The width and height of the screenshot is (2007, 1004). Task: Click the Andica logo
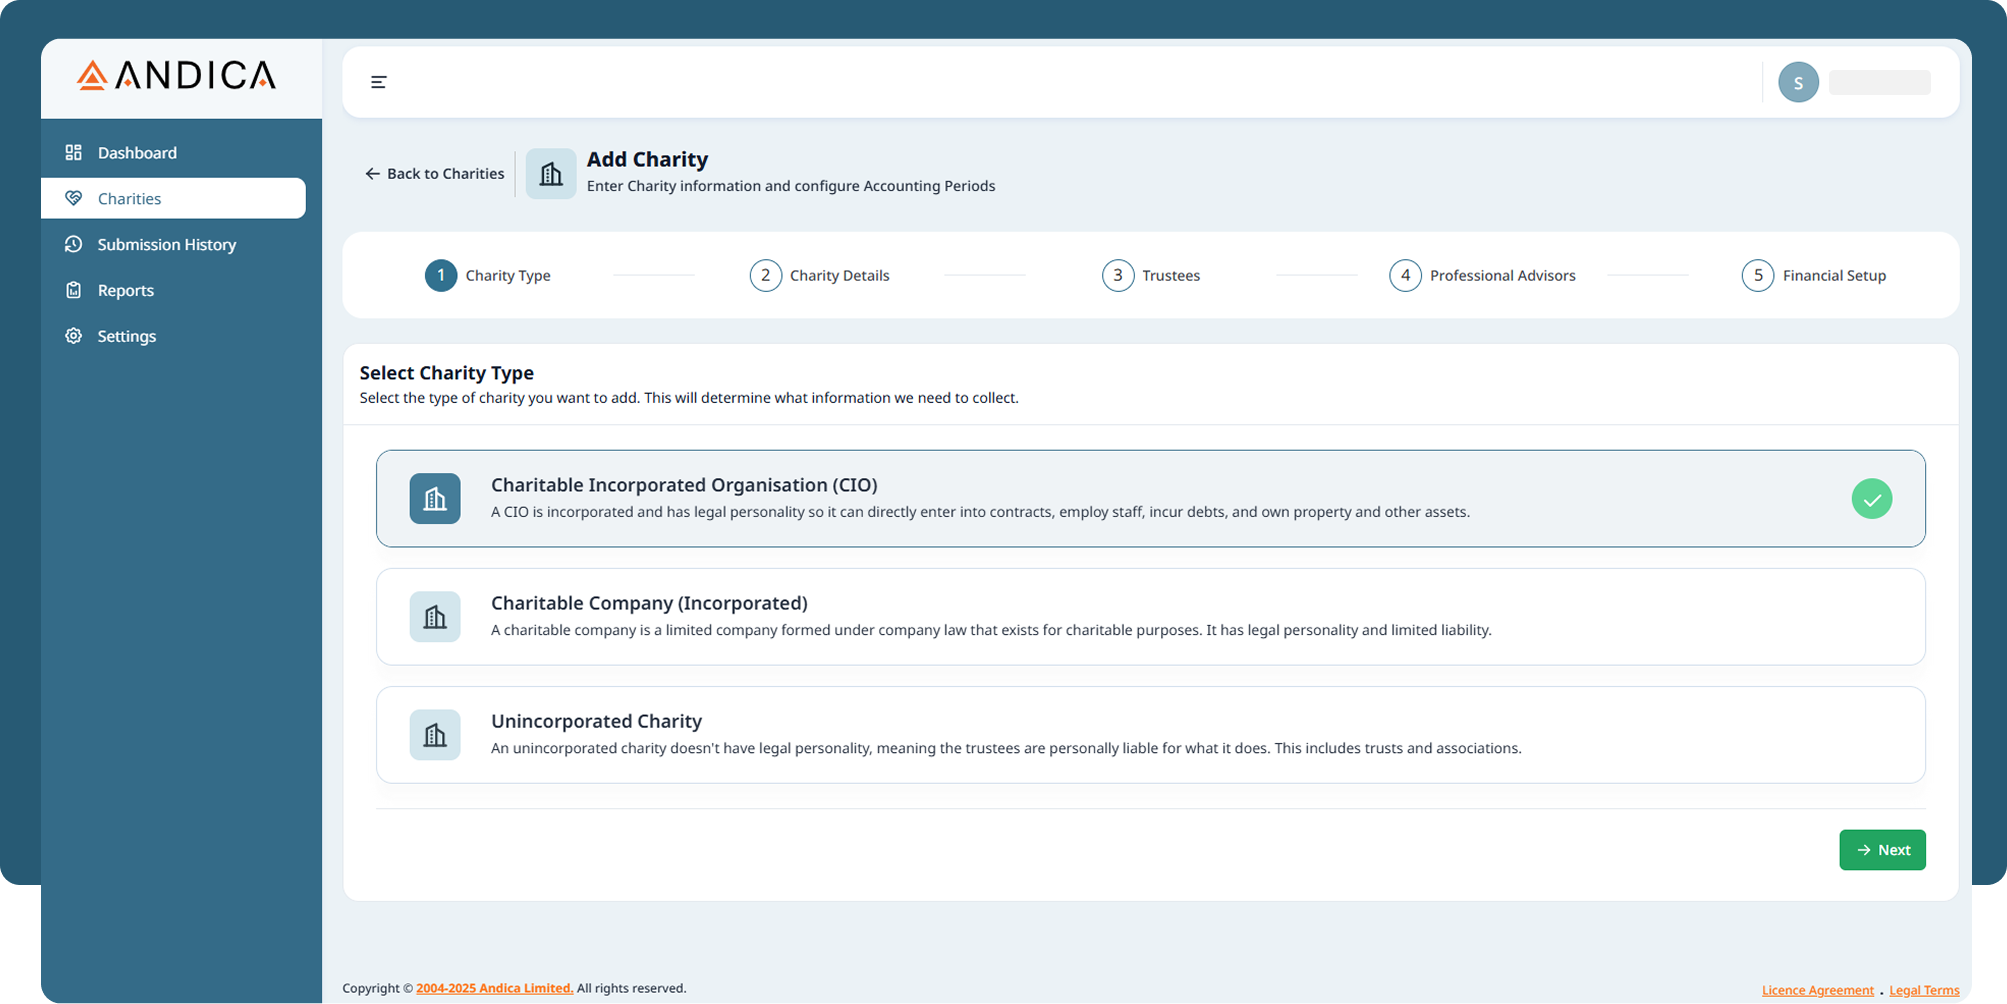pyautogui.click(x=176, y=76)
